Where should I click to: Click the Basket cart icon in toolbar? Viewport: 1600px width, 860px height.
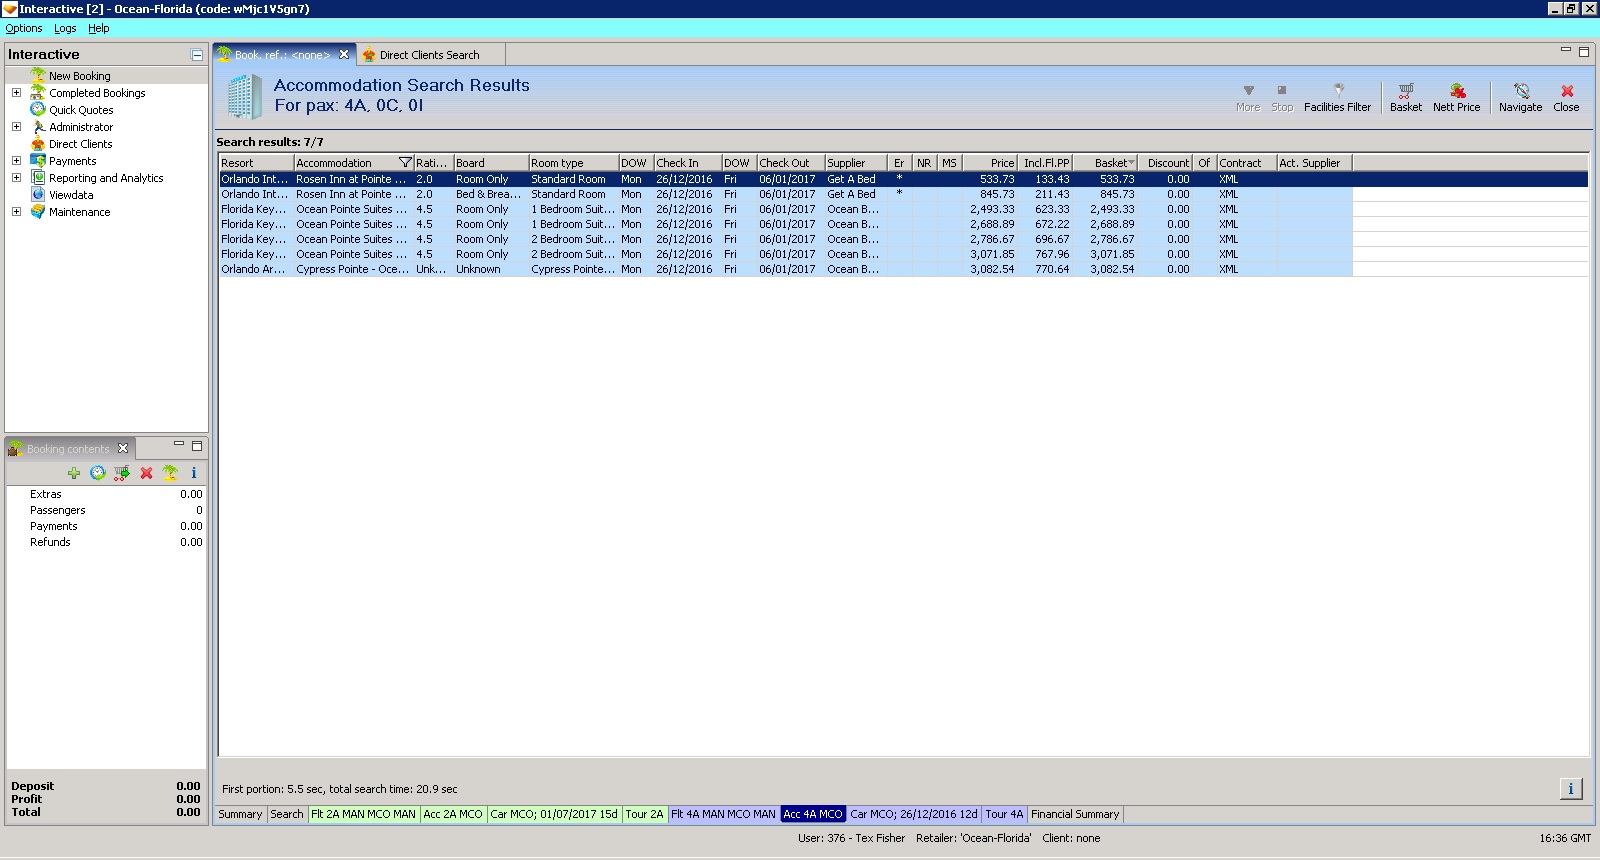coord(1405,97)
